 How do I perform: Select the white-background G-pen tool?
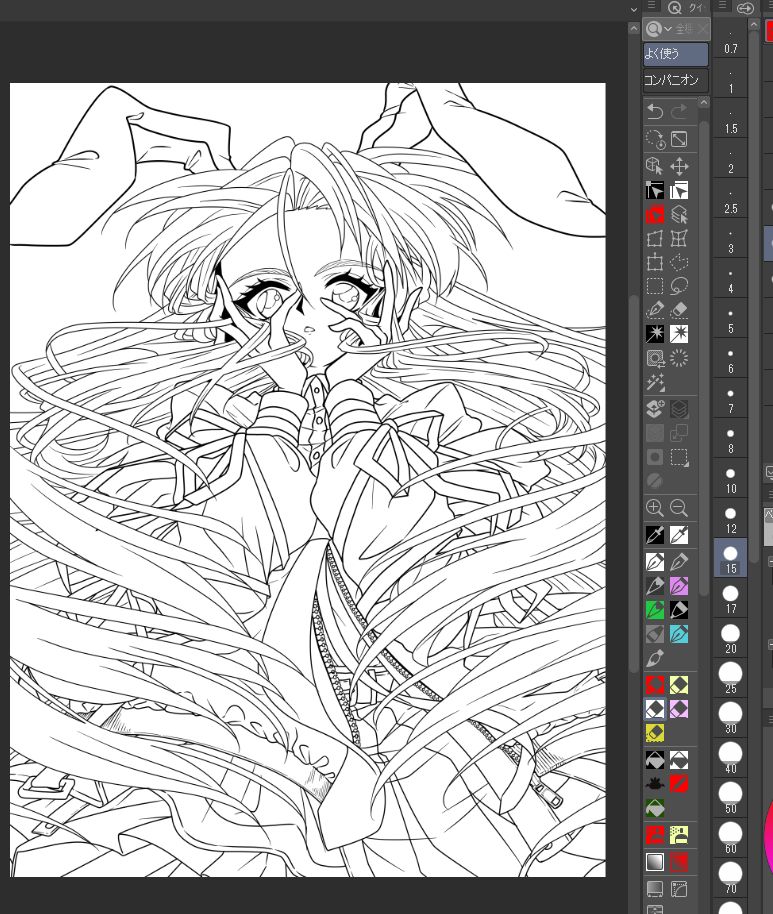(655, 562)
